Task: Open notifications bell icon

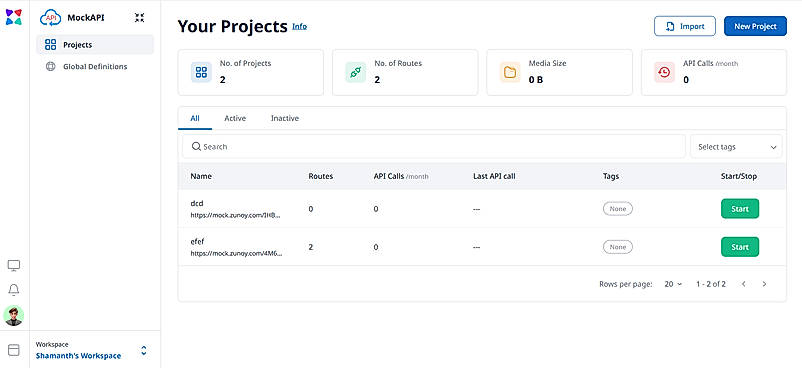Action: pos(14,290)
